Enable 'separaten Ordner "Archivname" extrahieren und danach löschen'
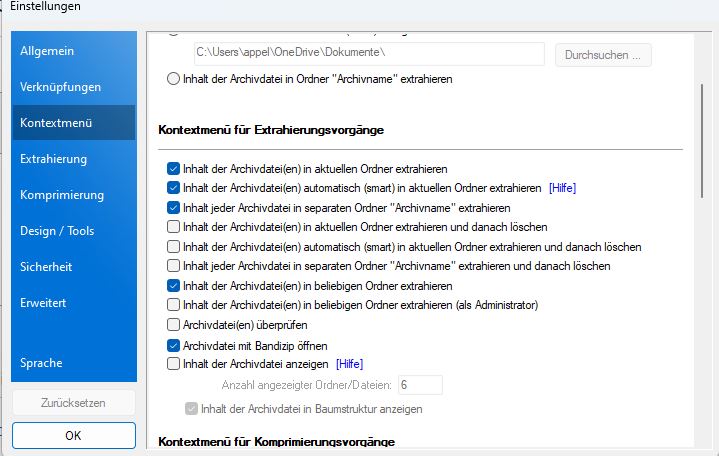 173,266
